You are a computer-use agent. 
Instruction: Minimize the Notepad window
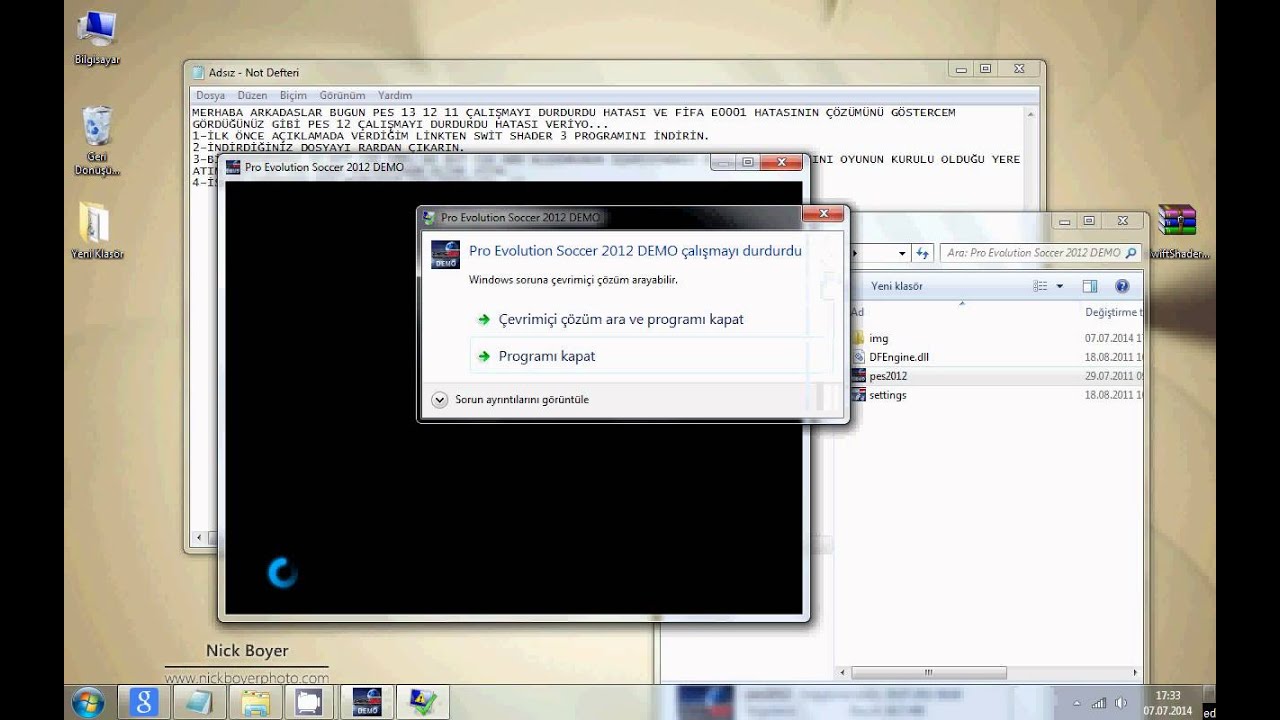961,69
